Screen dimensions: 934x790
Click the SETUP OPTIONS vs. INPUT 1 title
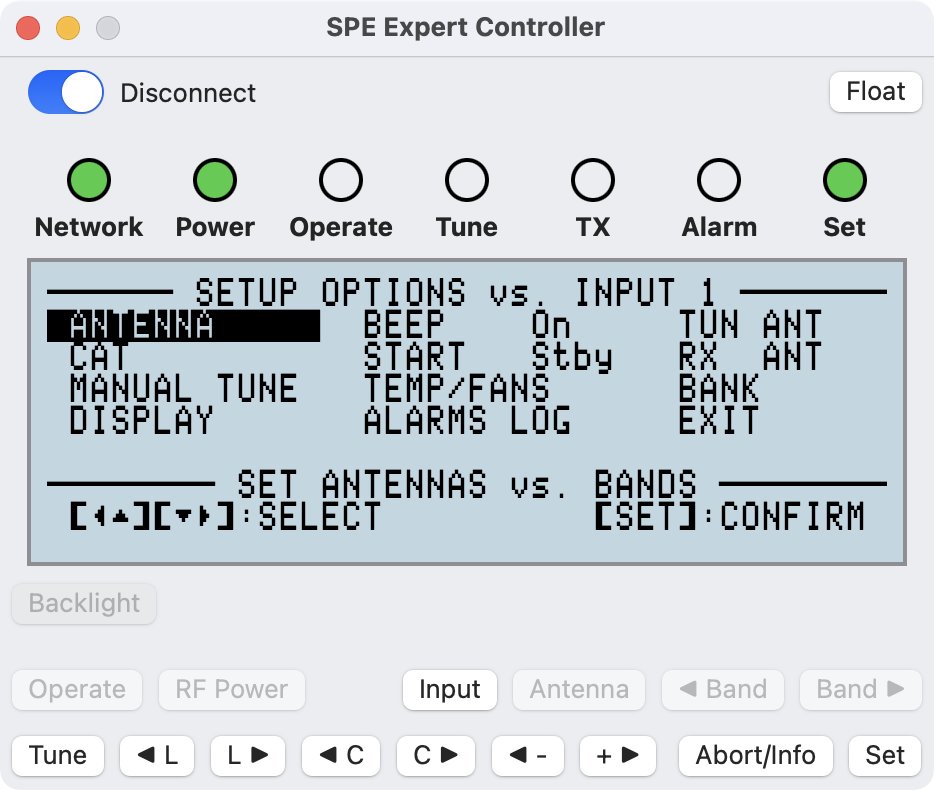(456, 293)
